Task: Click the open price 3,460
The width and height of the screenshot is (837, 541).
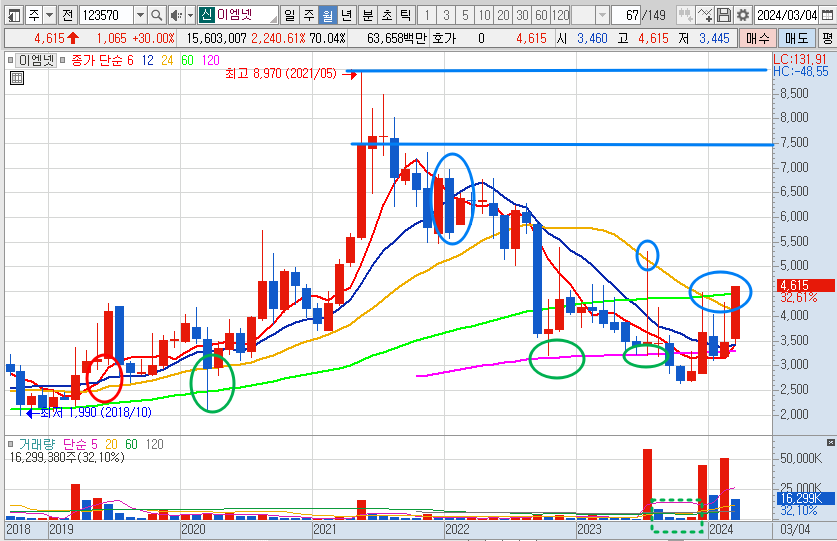Action: [592, 38]
